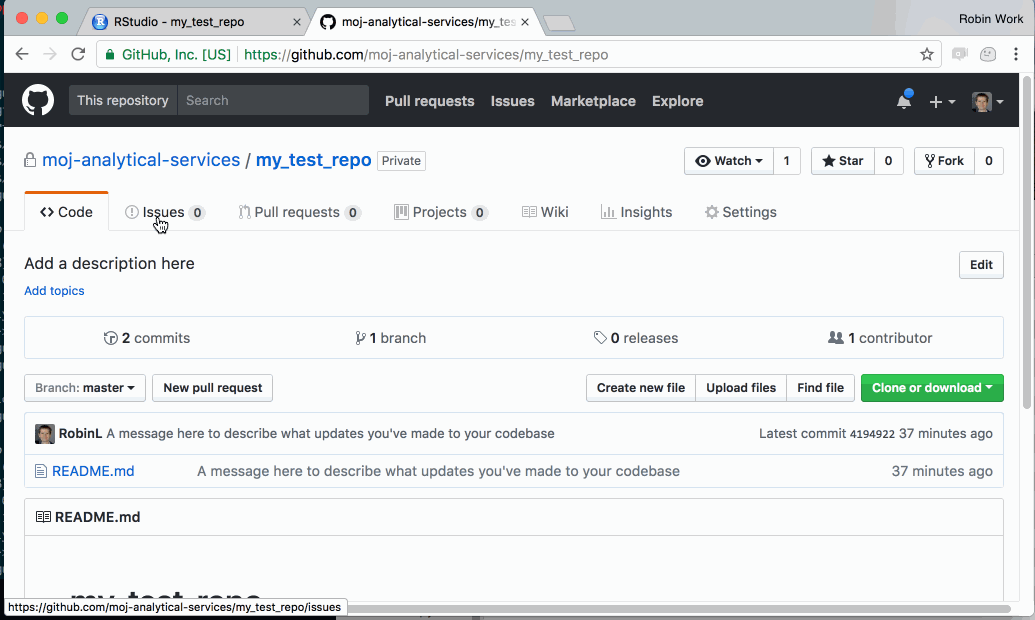Click Issues in the top navigation
The width and height of the screenshot is (1035, 620).
point(512,101)
